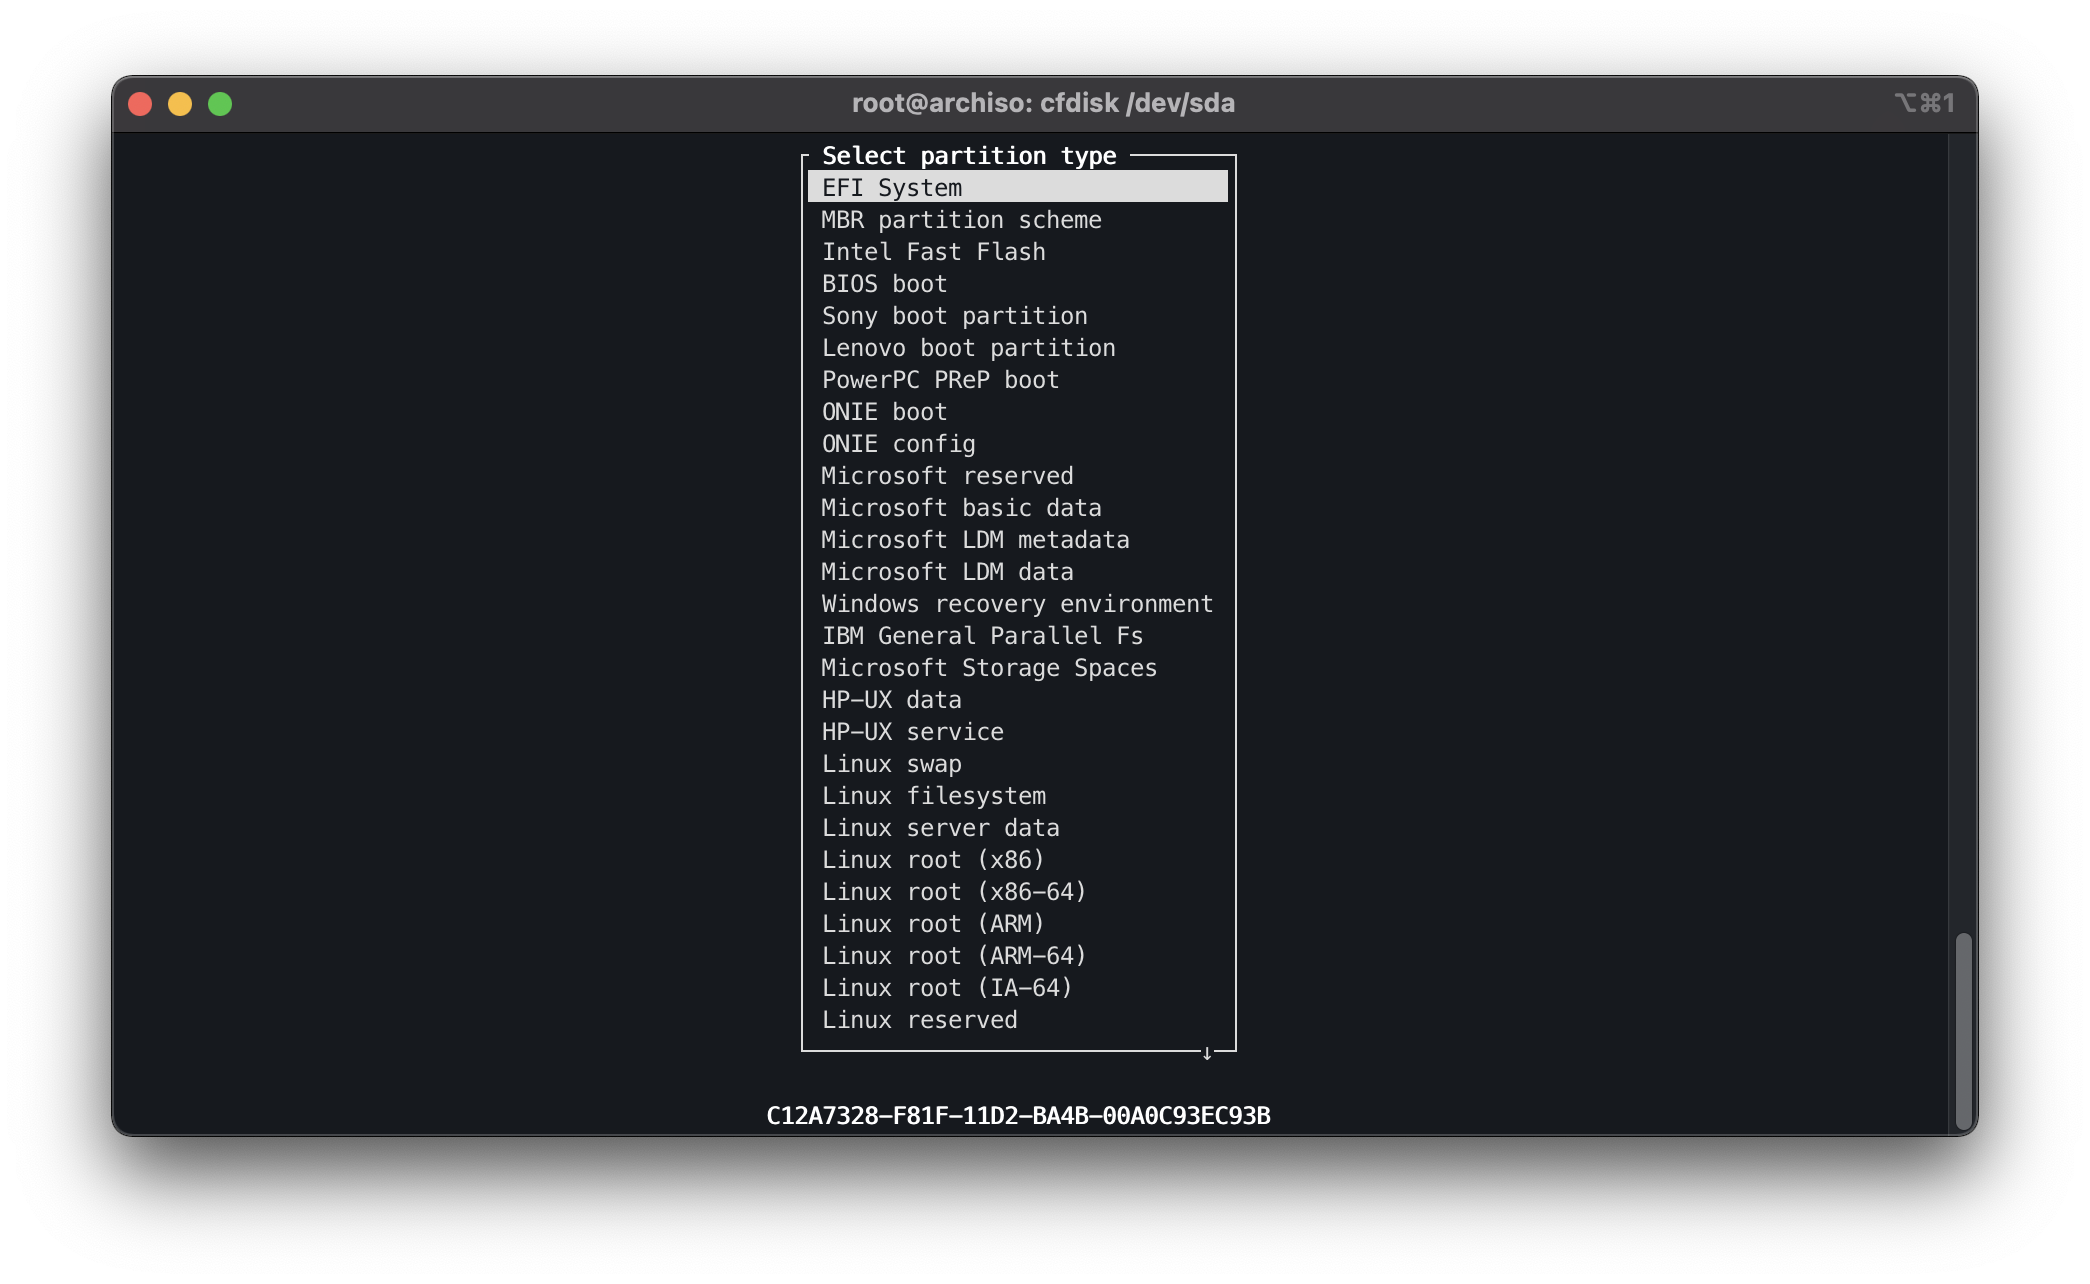Select PowerPC PReP boot type
2090x1284 pixels.
(1017, 379)
